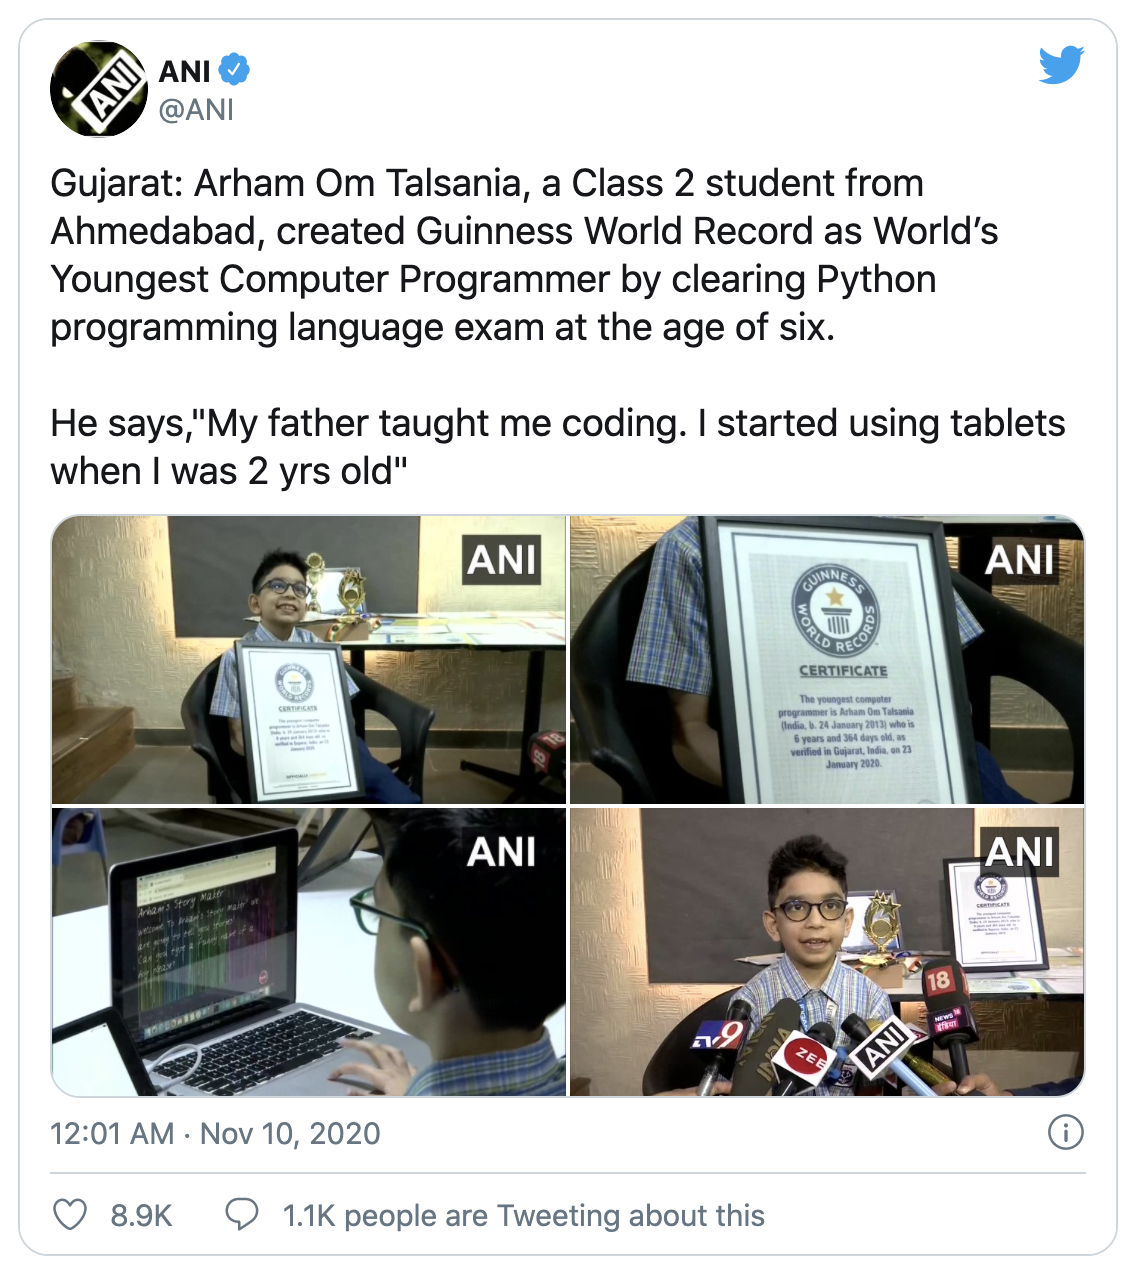Image resolution: width=1144 pixels, height=1282 pixels.
Task: Click the quote about father teaching coding
Action: (x=558, y=447)
